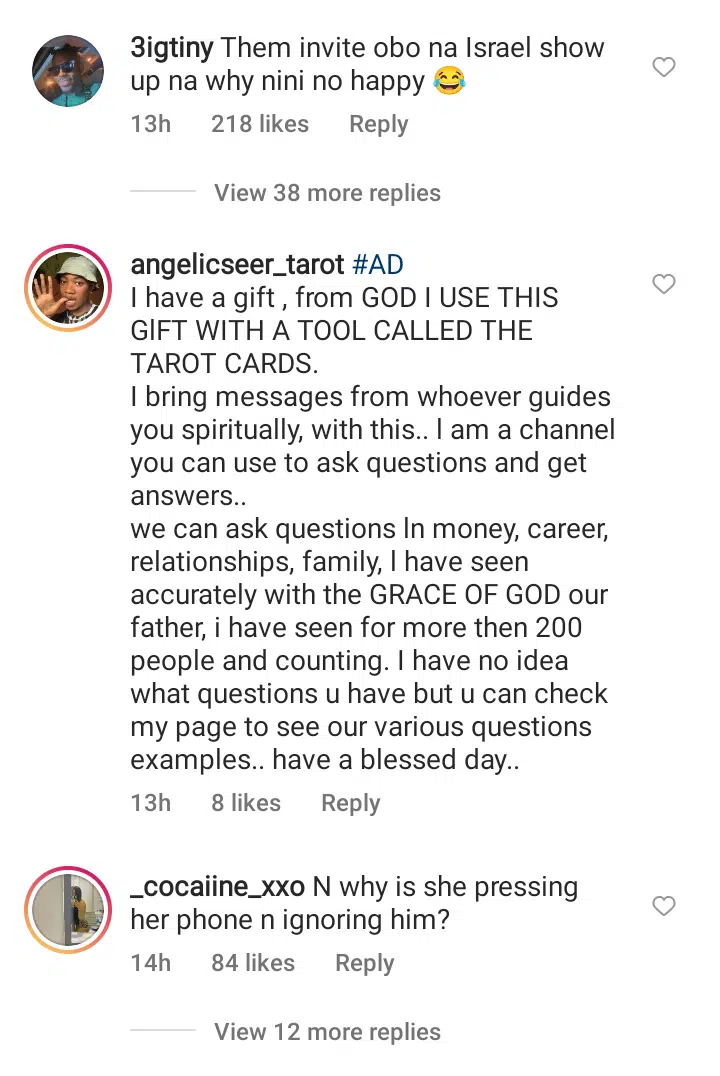Viewport: 720px width, 1076px height.
Task: Reply to 3igtiny's comment
Action: [x=378, y=124]
